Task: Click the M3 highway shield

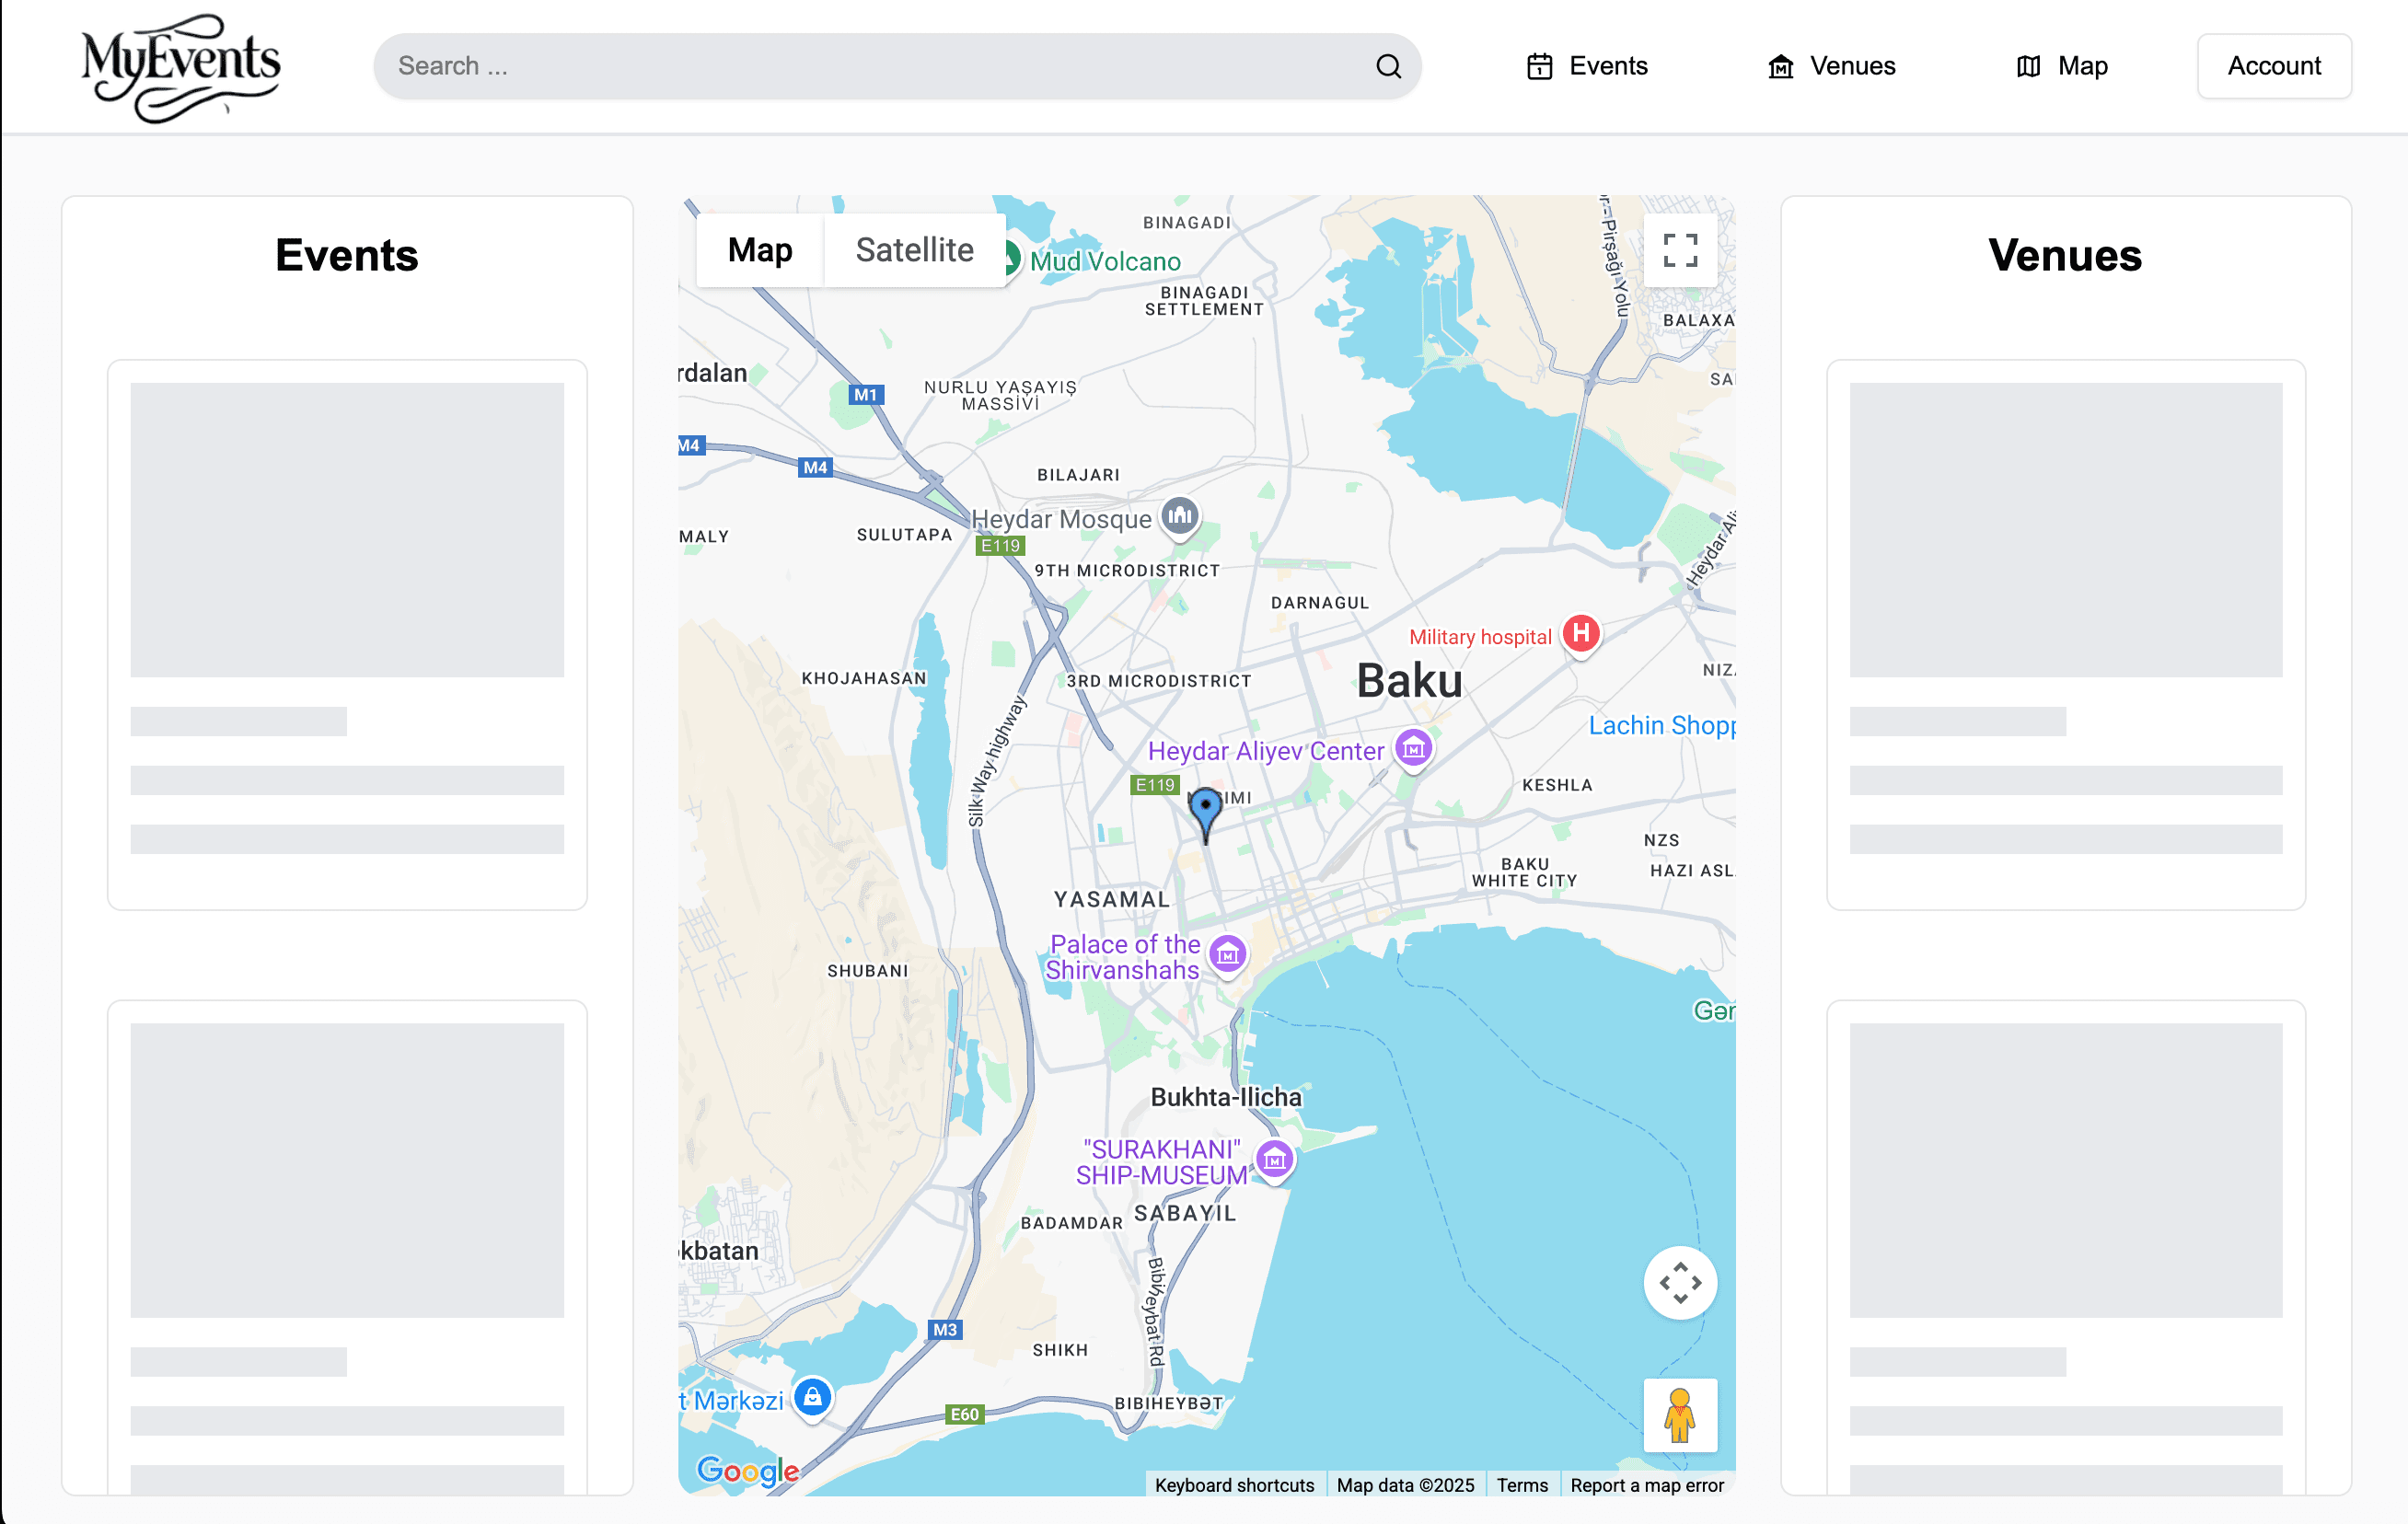Action: click(x=945, y=1330)
